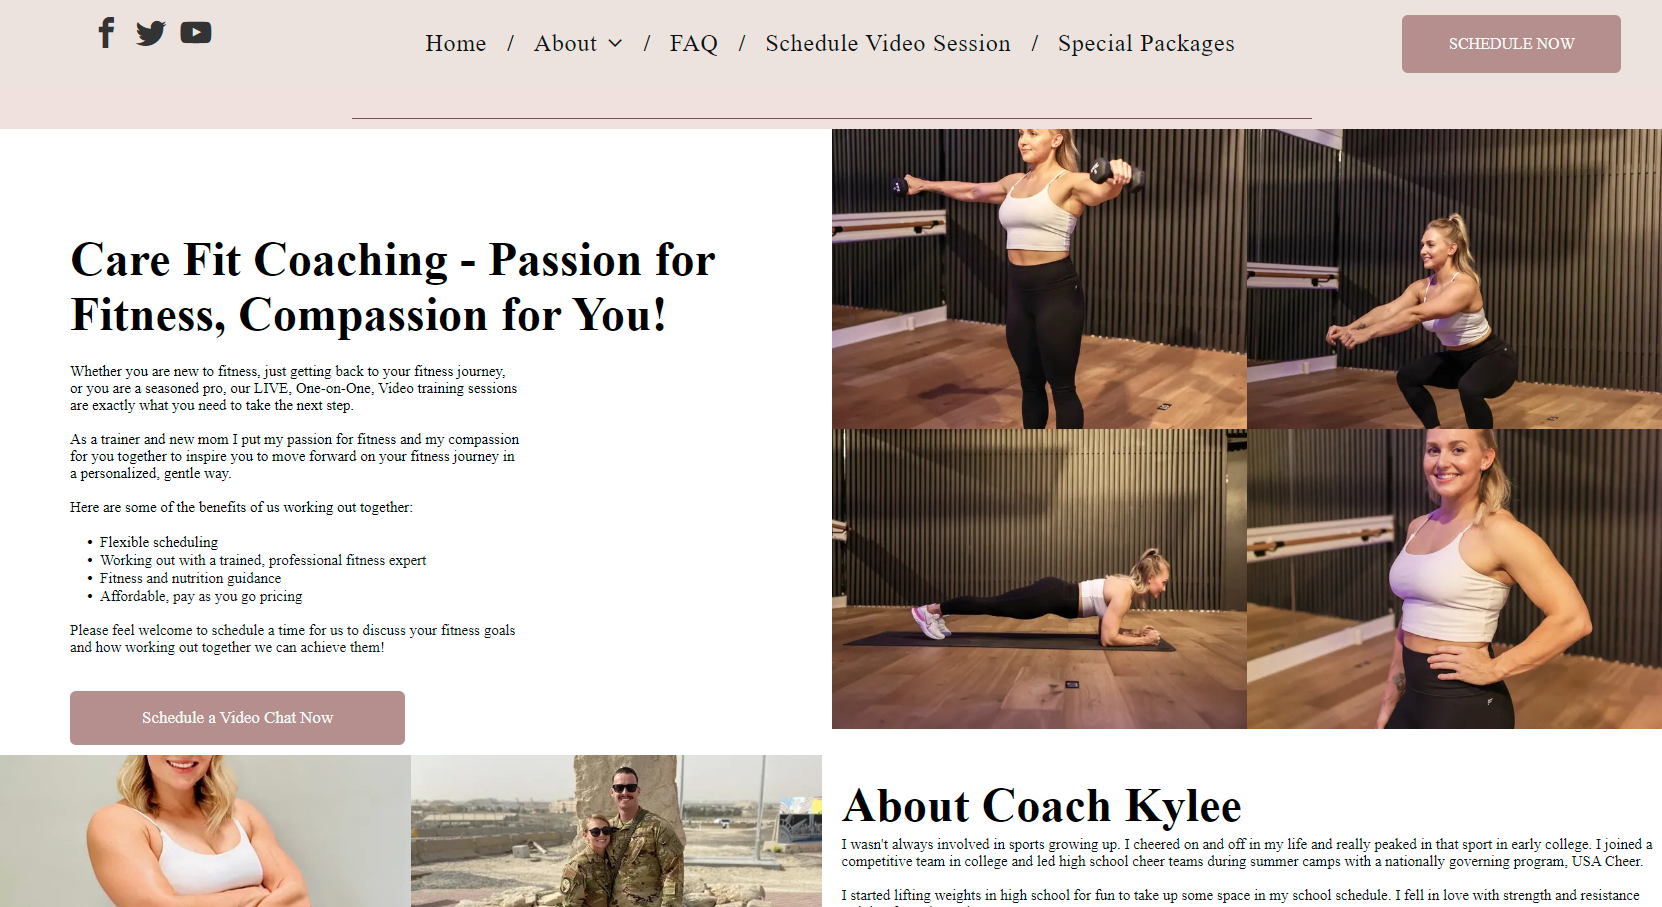The image size is (1662, 907).
Task: Click the Flexible scheduling bullet item
Action: (x=159, y=542)
